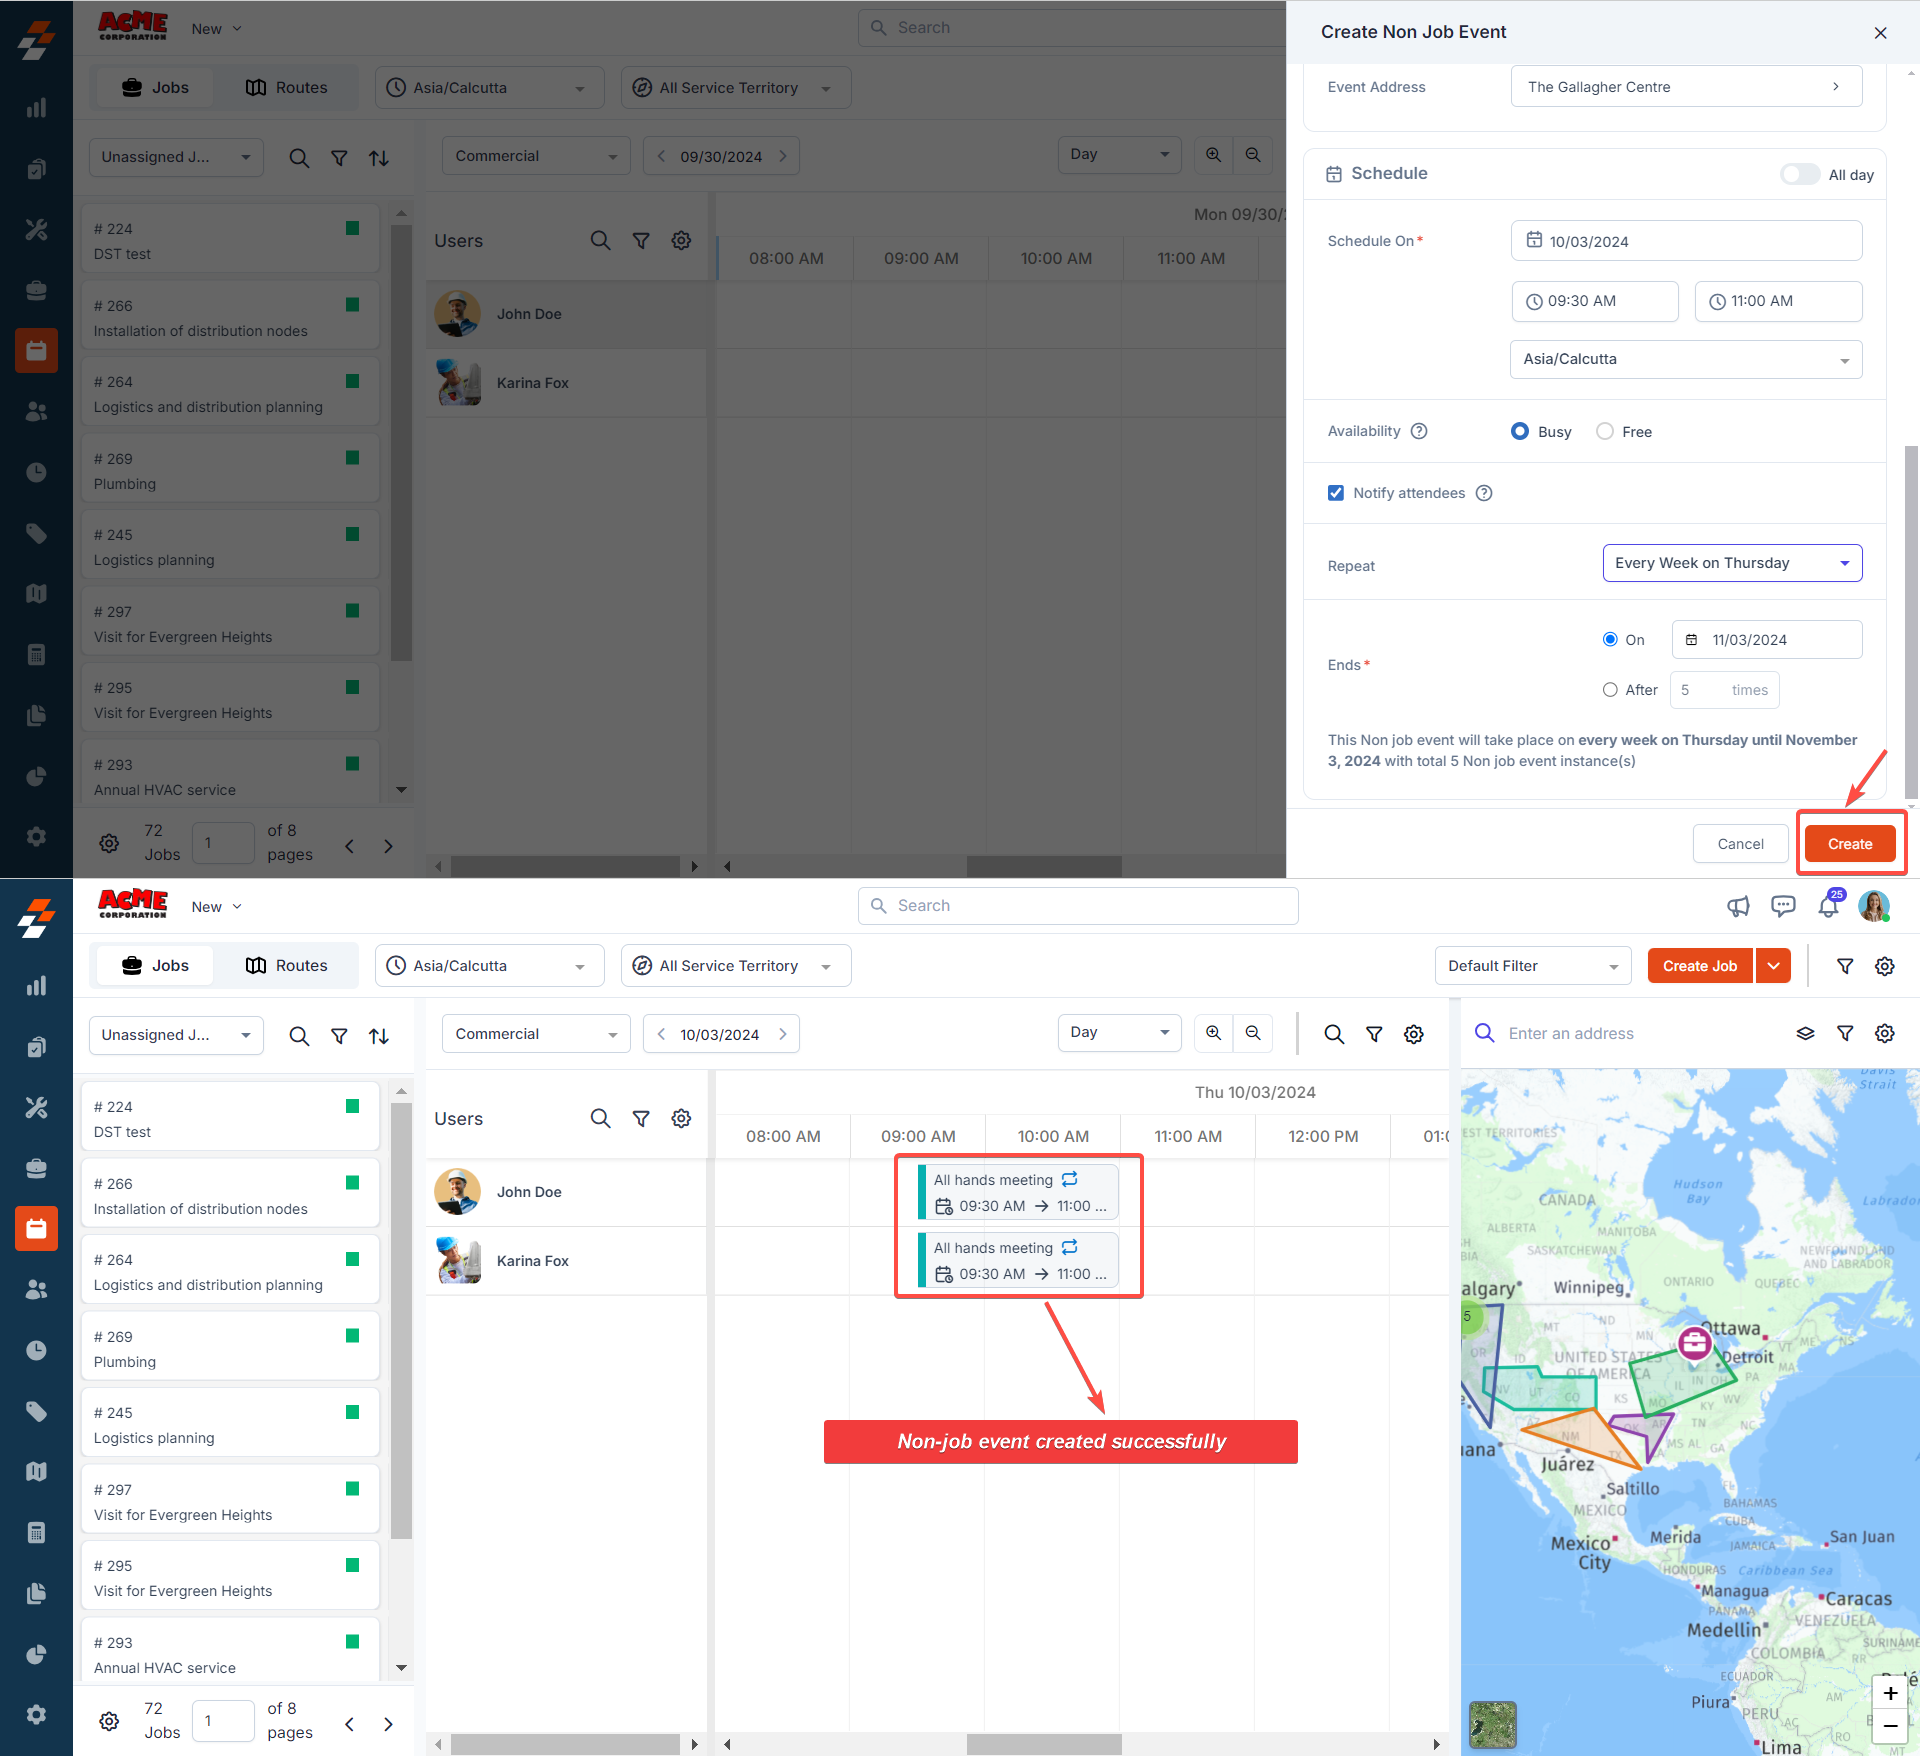
Task: Expand the Create Job split arrow
Action: [x=1773, y=966]
